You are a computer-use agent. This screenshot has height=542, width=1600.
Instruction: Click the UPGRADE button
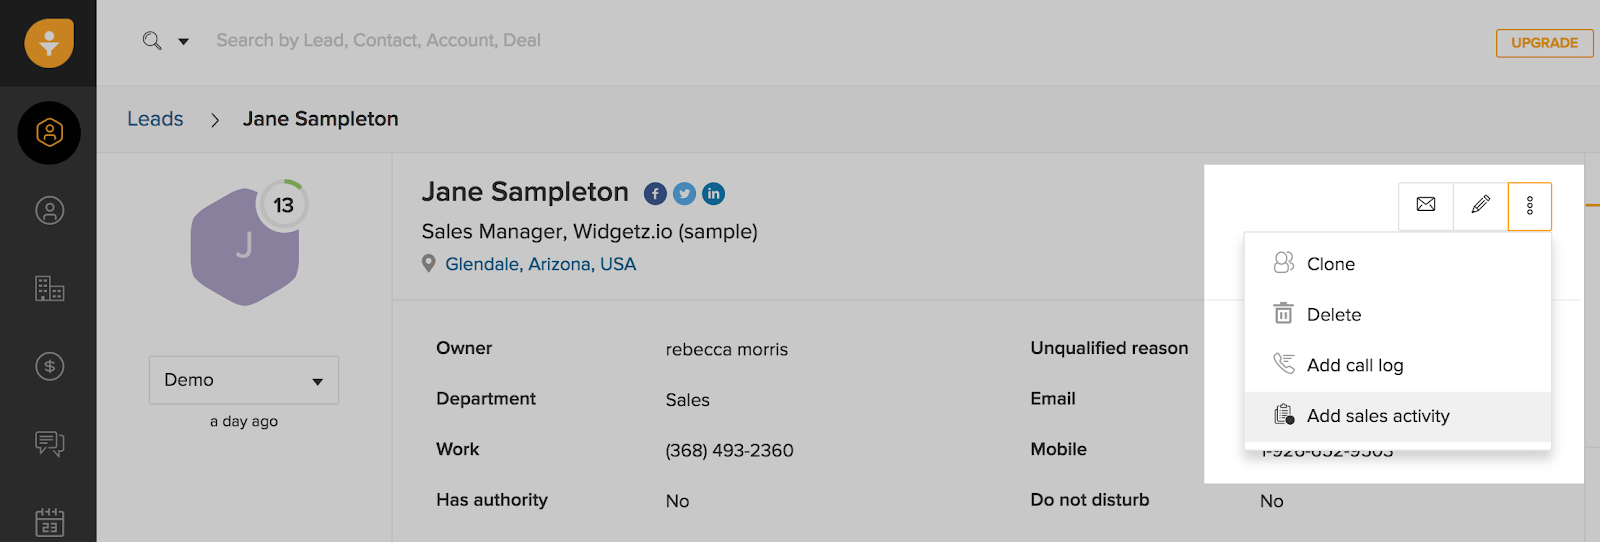point(1544,43)
